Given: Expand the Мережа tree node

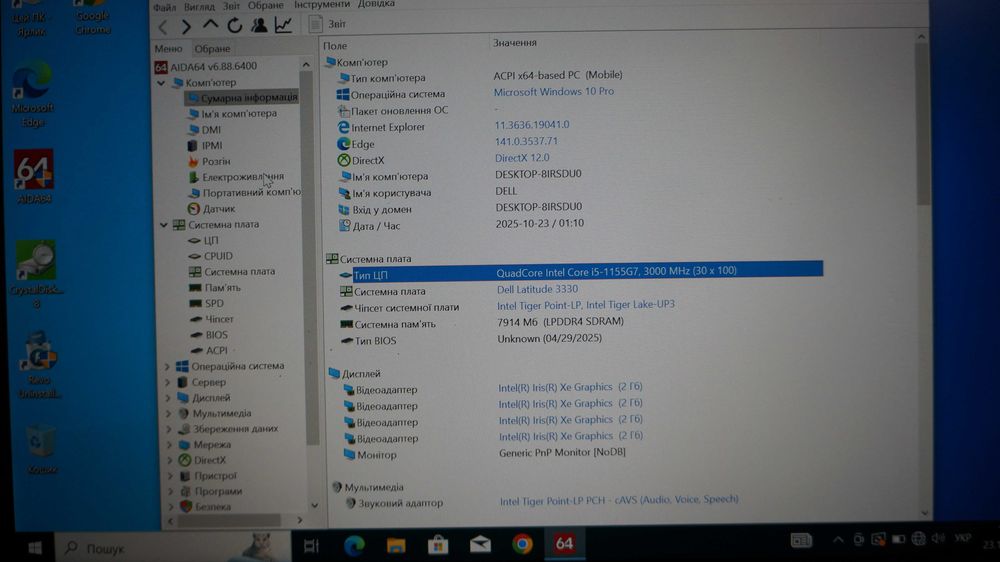Looking at the screenshot, I should click(x=170, y=445).
